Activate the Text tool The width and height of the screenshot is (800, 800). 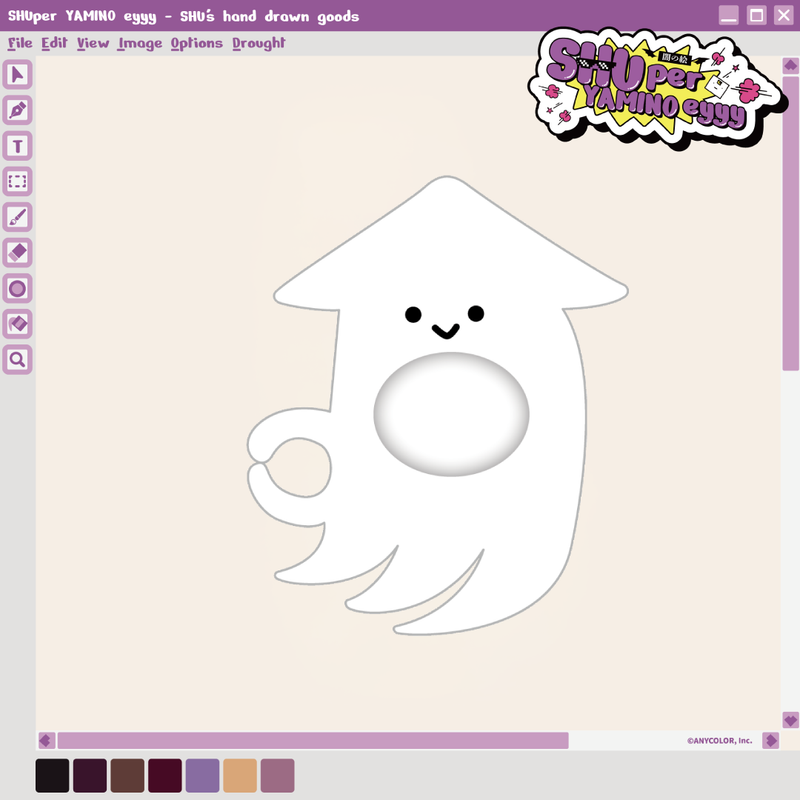(x=15, y=146)
